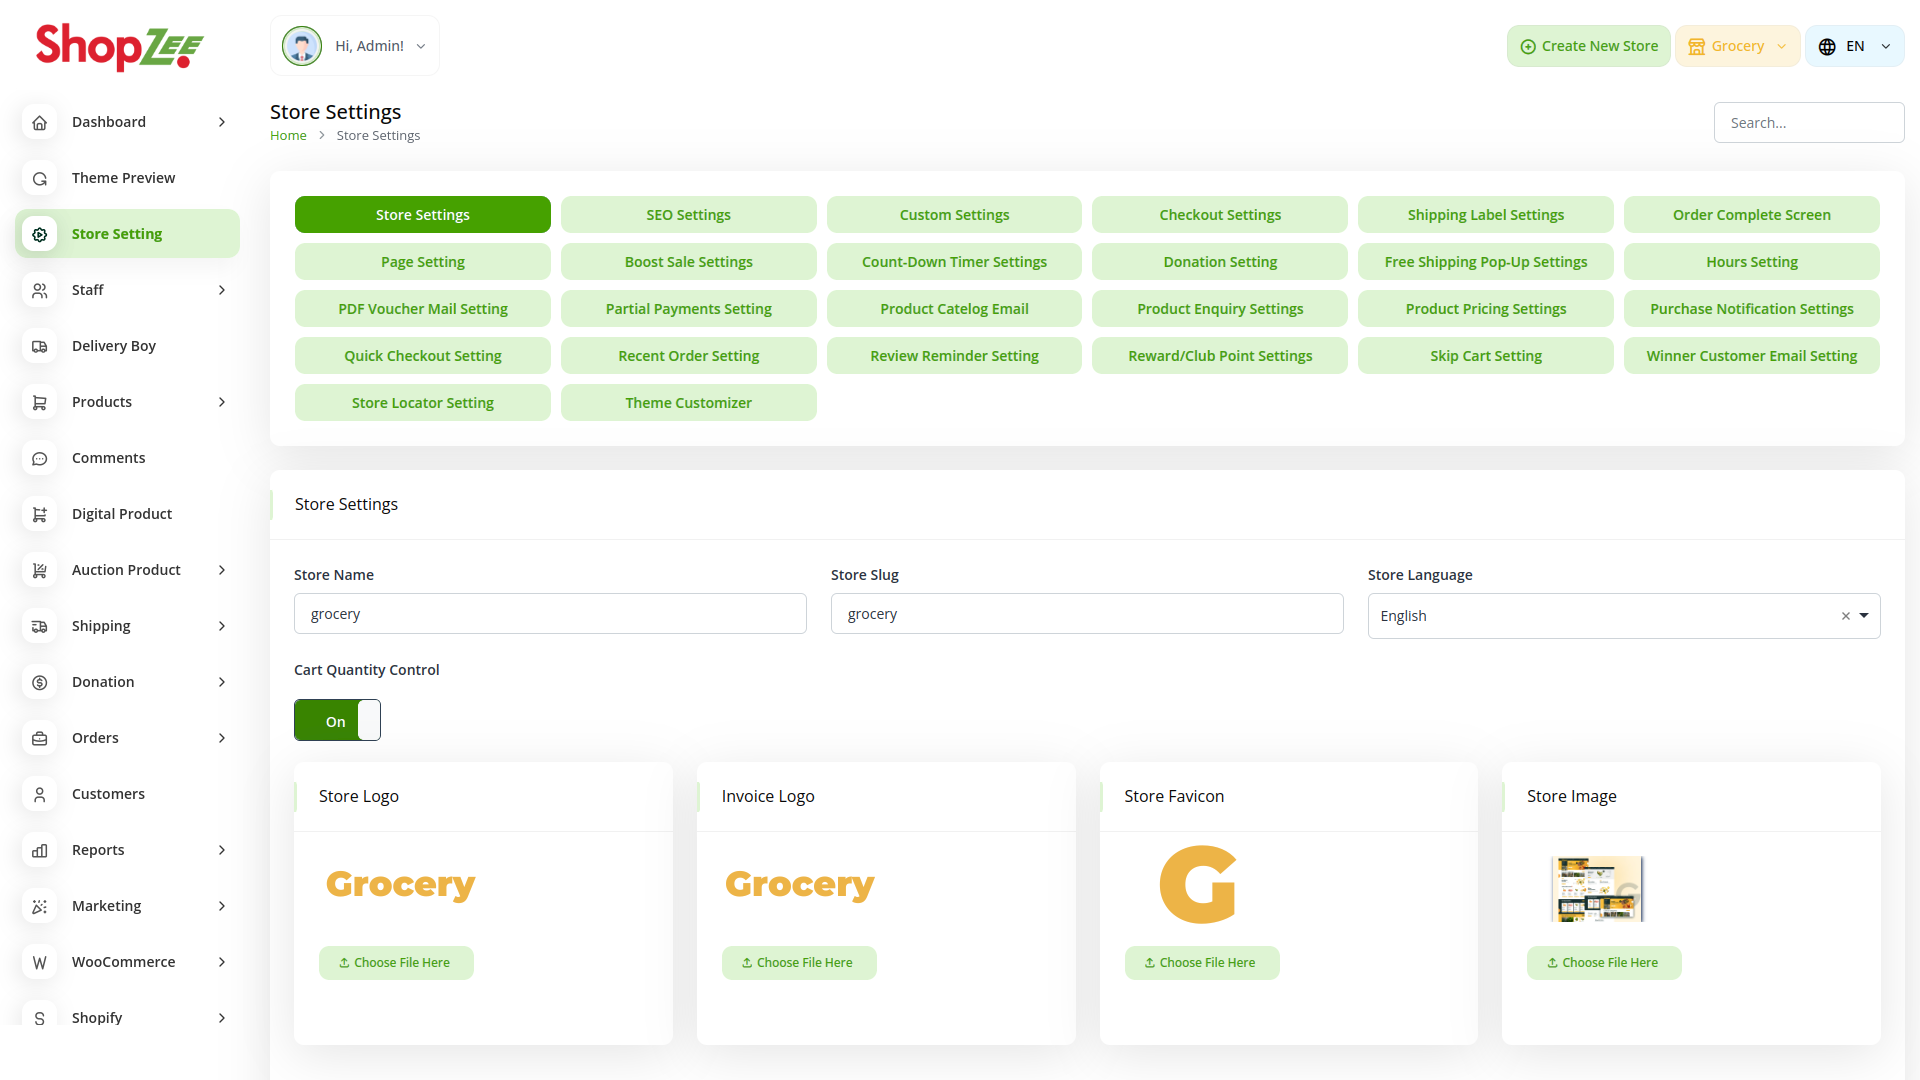Click the Reports chart icon

click(x=40, y=850)
